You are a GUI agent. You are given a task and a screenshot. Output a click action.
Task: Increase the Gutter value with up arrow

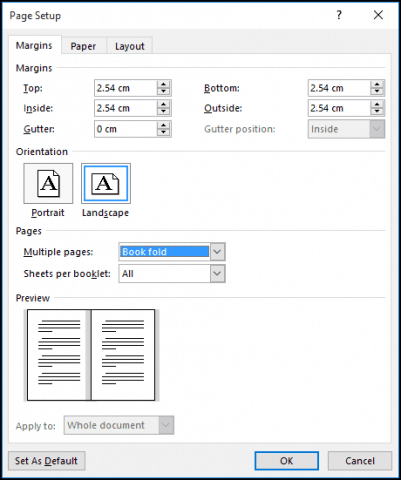[x=163, y=125]
